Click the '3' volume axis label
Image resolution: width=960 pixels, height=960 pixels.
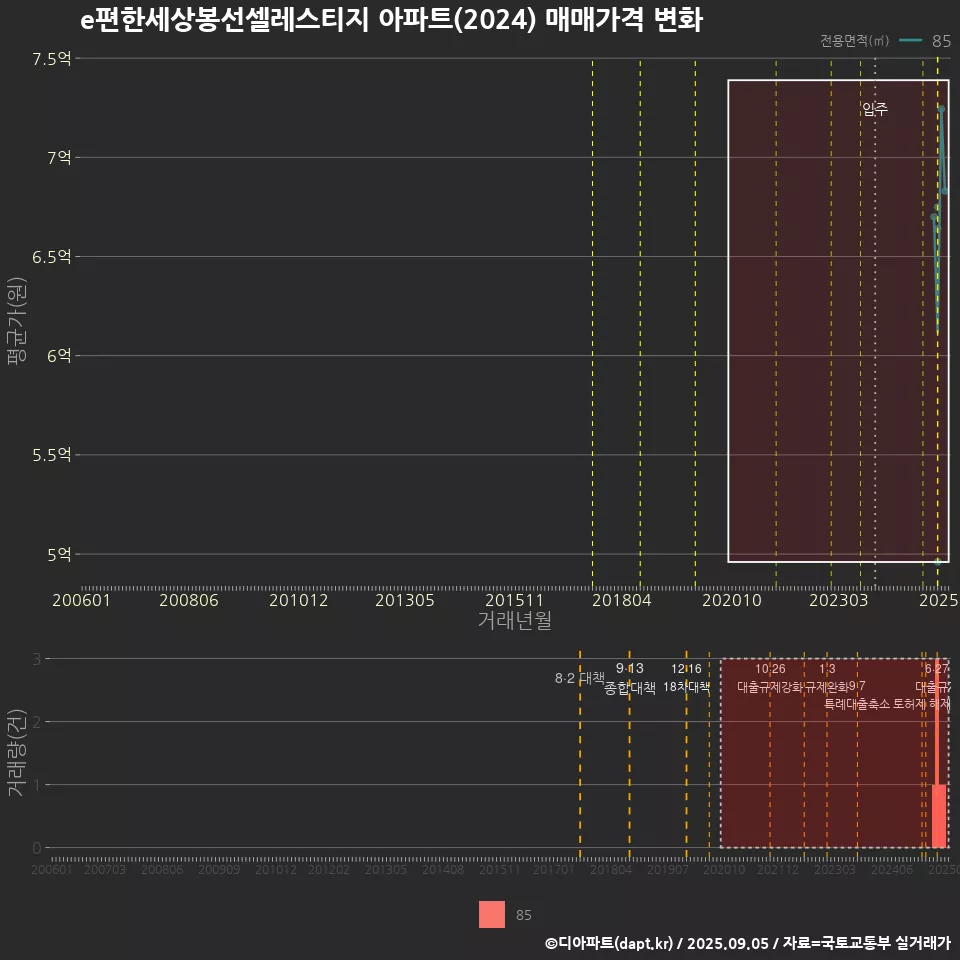(x=37, y=659)
